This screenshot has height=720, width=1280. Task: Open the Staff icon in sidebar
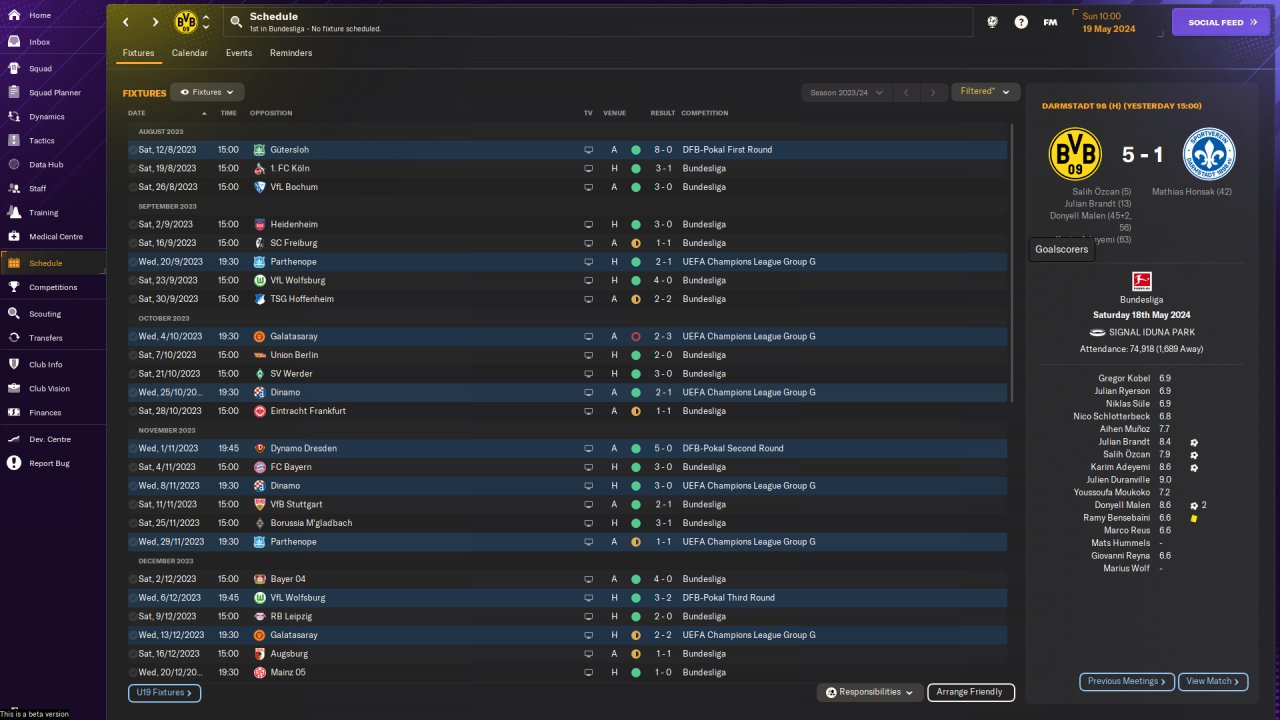pos(14,188)
